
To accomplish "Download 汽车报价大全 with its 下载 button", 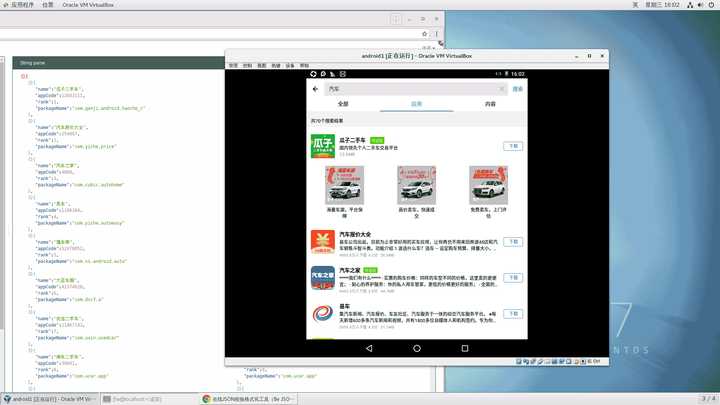I will click(x=513, y=242).
